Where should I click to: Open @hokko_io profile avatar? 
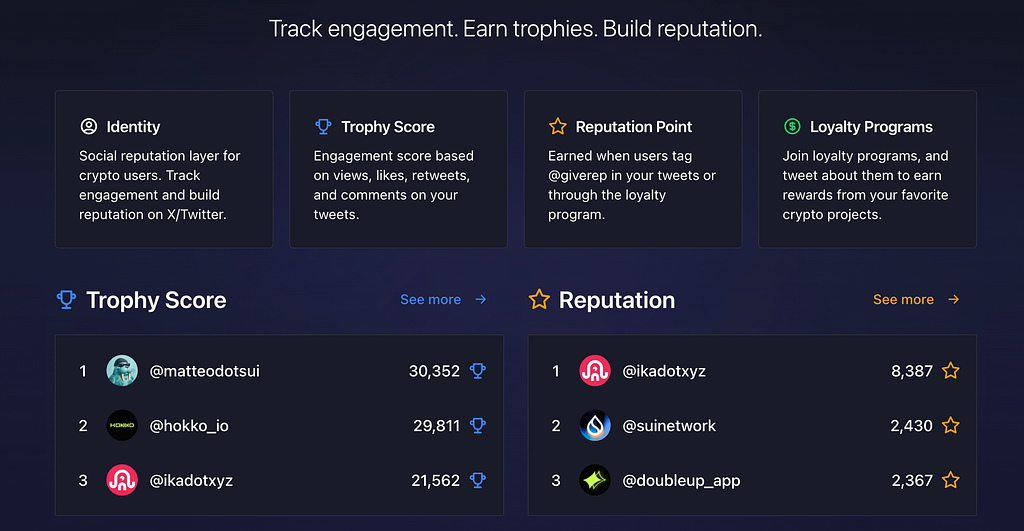[x=122, y=426]
